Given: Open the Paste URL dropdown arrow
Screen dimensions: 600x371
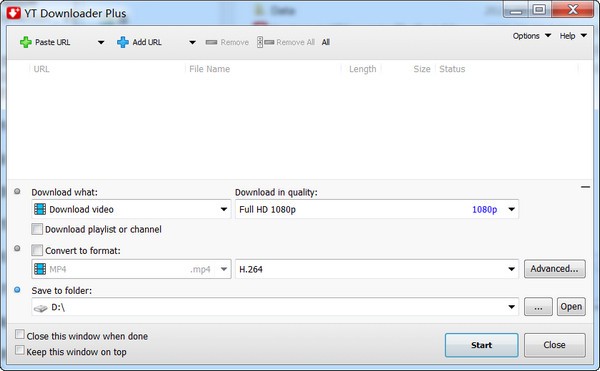Looking at the screenshot, I should 101,42.
